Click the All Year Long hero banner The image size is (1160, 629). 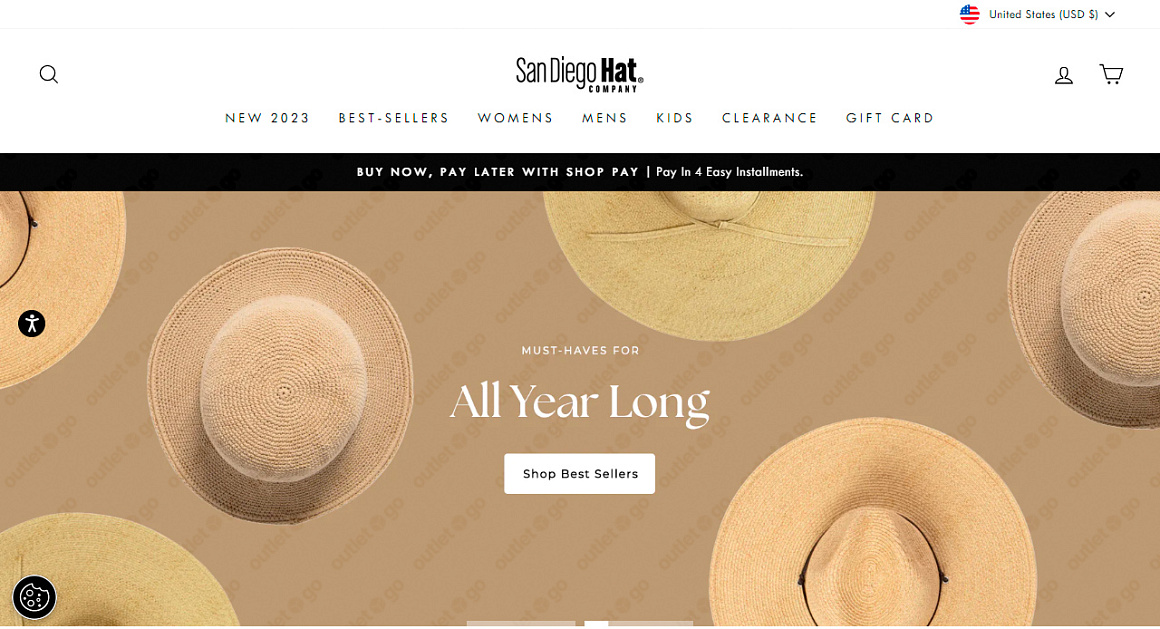[x=580, y=408]
